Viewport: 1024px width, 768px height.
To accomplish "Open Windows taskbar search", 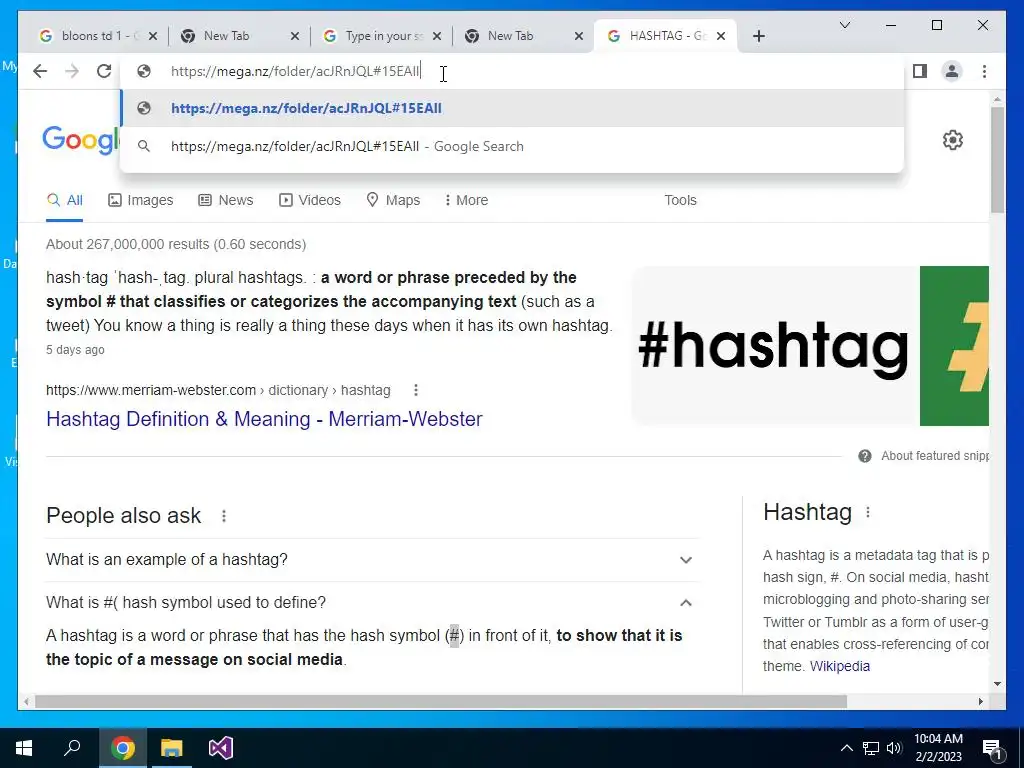I will pos(72,748).
